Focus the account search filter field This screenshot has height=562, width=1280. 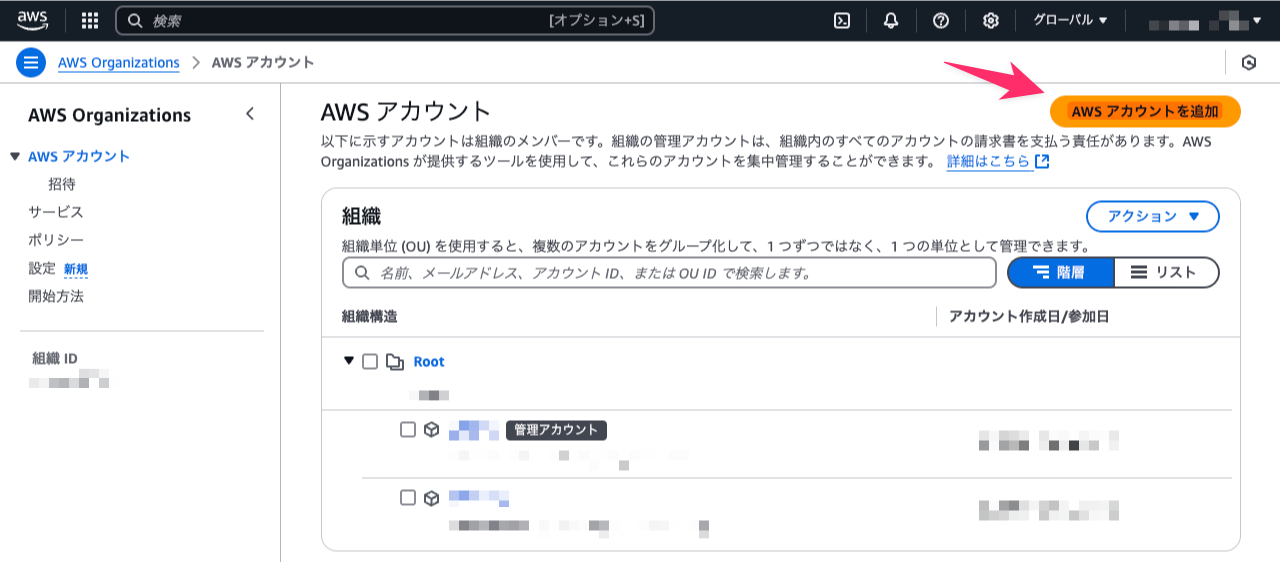coord(669,272)
